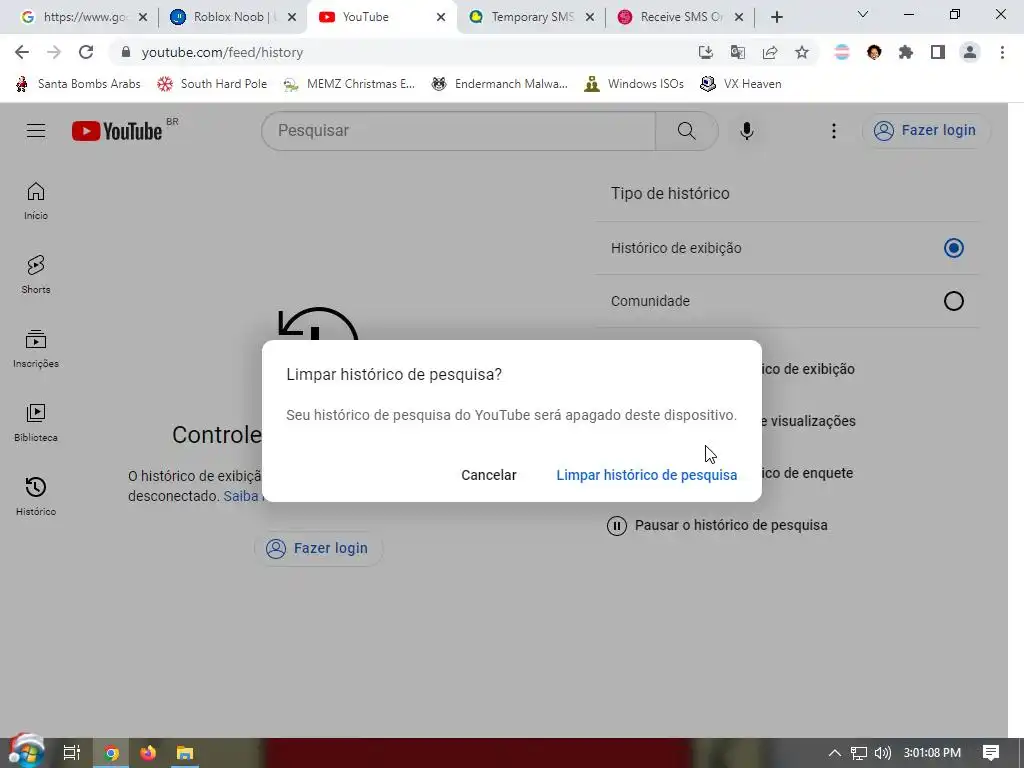Open MEMZ Christmas bookmark
This screenshot has width=1024, height=768.
(x=349, y=84)
